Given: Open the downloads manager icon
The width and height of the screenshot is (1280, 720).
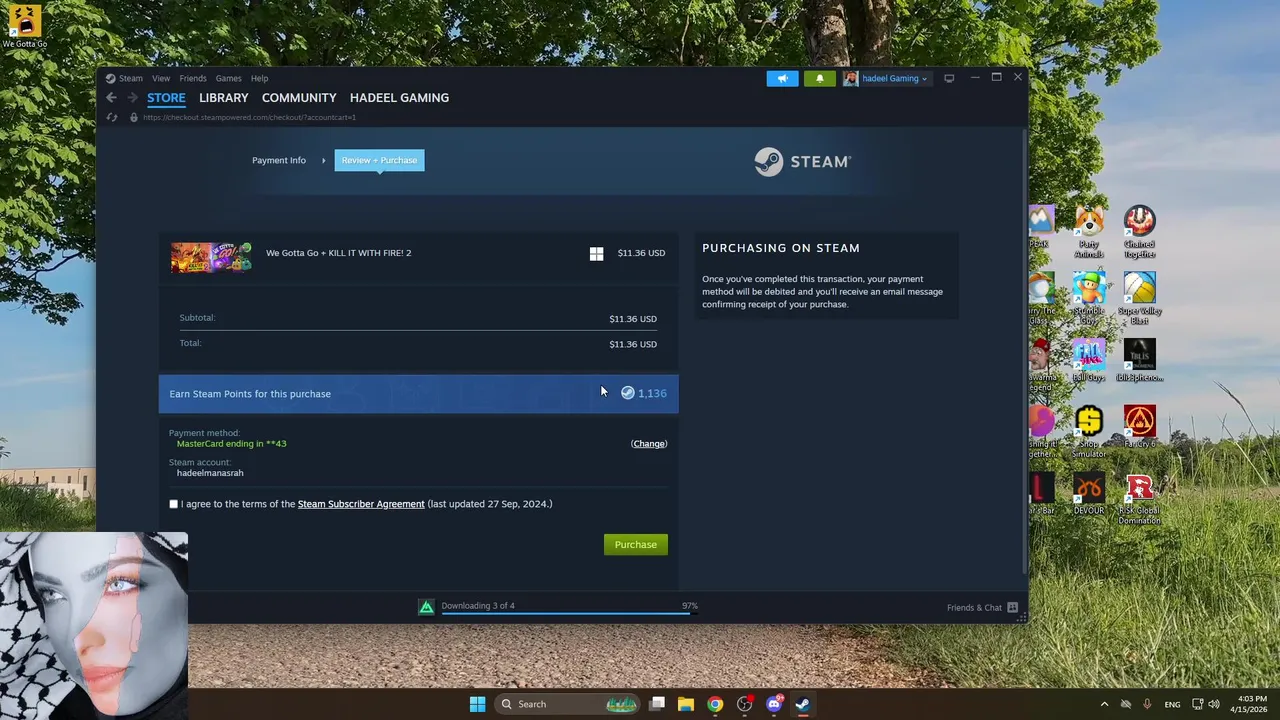Looking at the screenshot, I should pos(427,607).
